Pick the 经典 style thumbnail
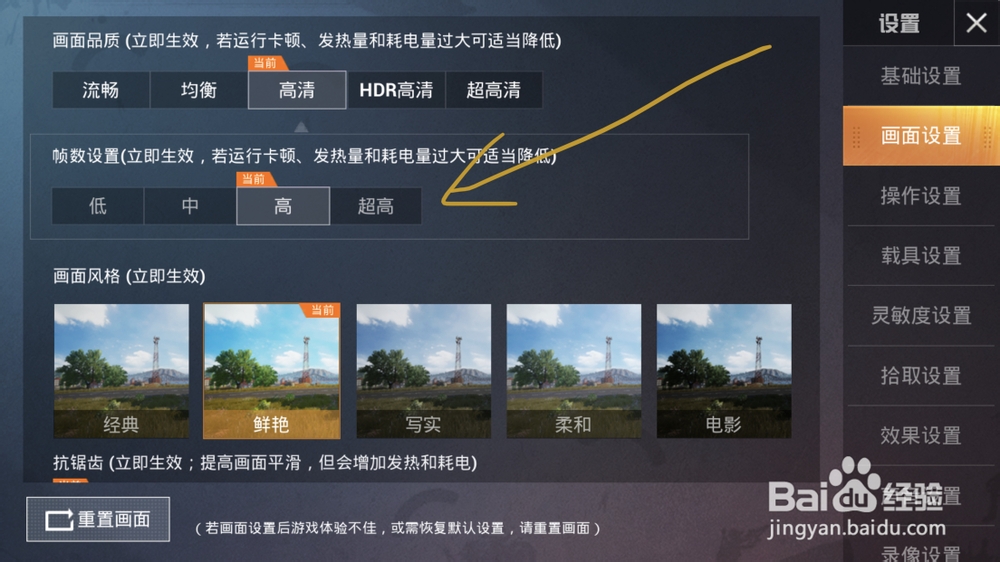This screenshot has height=562, width=1000. click(x=121, y=371)
